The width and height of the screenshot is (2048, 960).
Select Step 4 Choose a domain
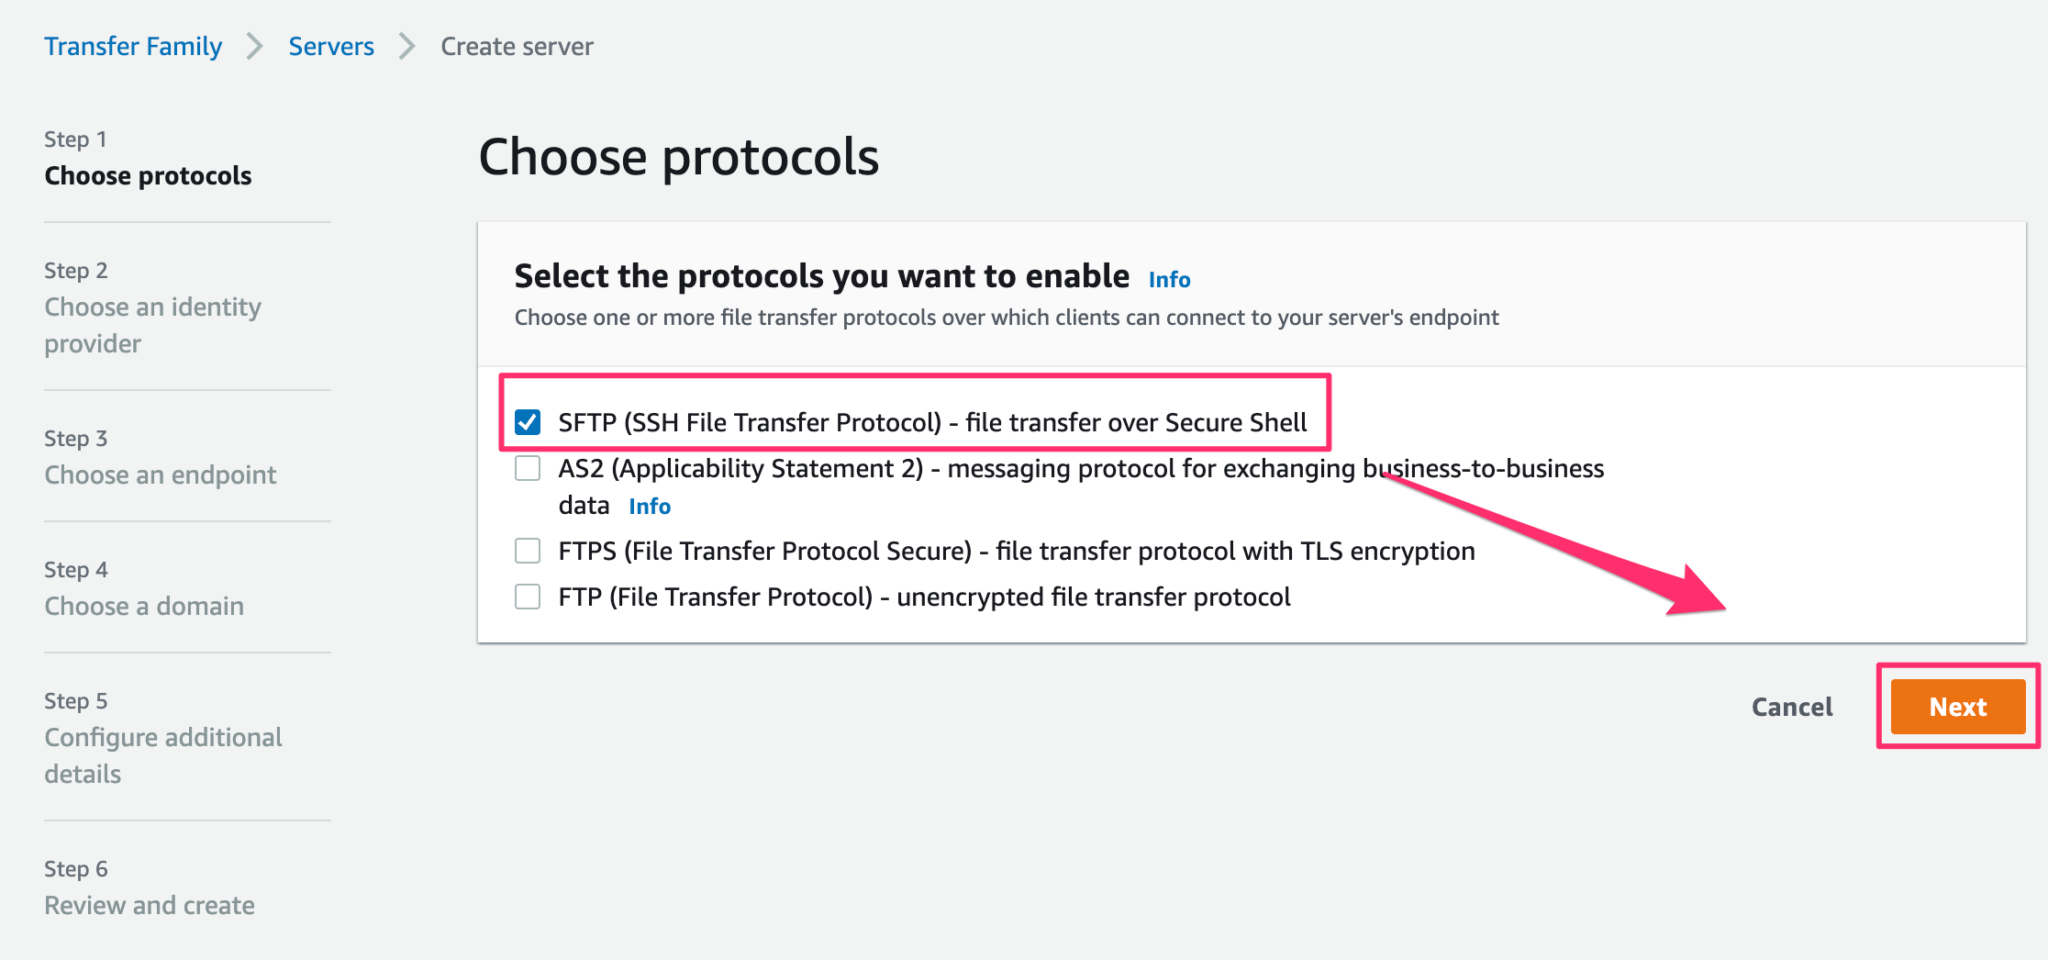[x=144, y=605]
